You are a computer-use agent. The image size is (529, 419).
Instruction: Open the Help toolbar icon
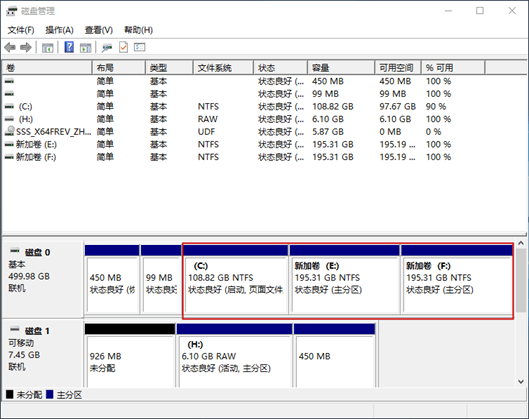tap(69, 47)
